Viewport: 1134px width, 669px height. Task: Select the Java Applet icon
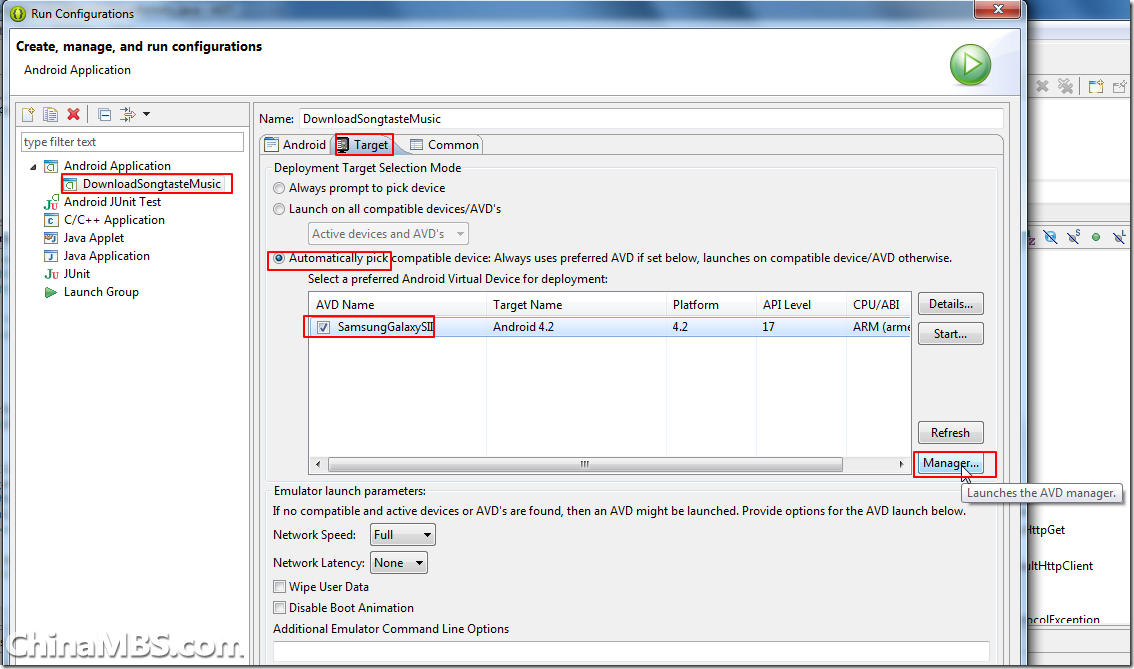(51, 238)
